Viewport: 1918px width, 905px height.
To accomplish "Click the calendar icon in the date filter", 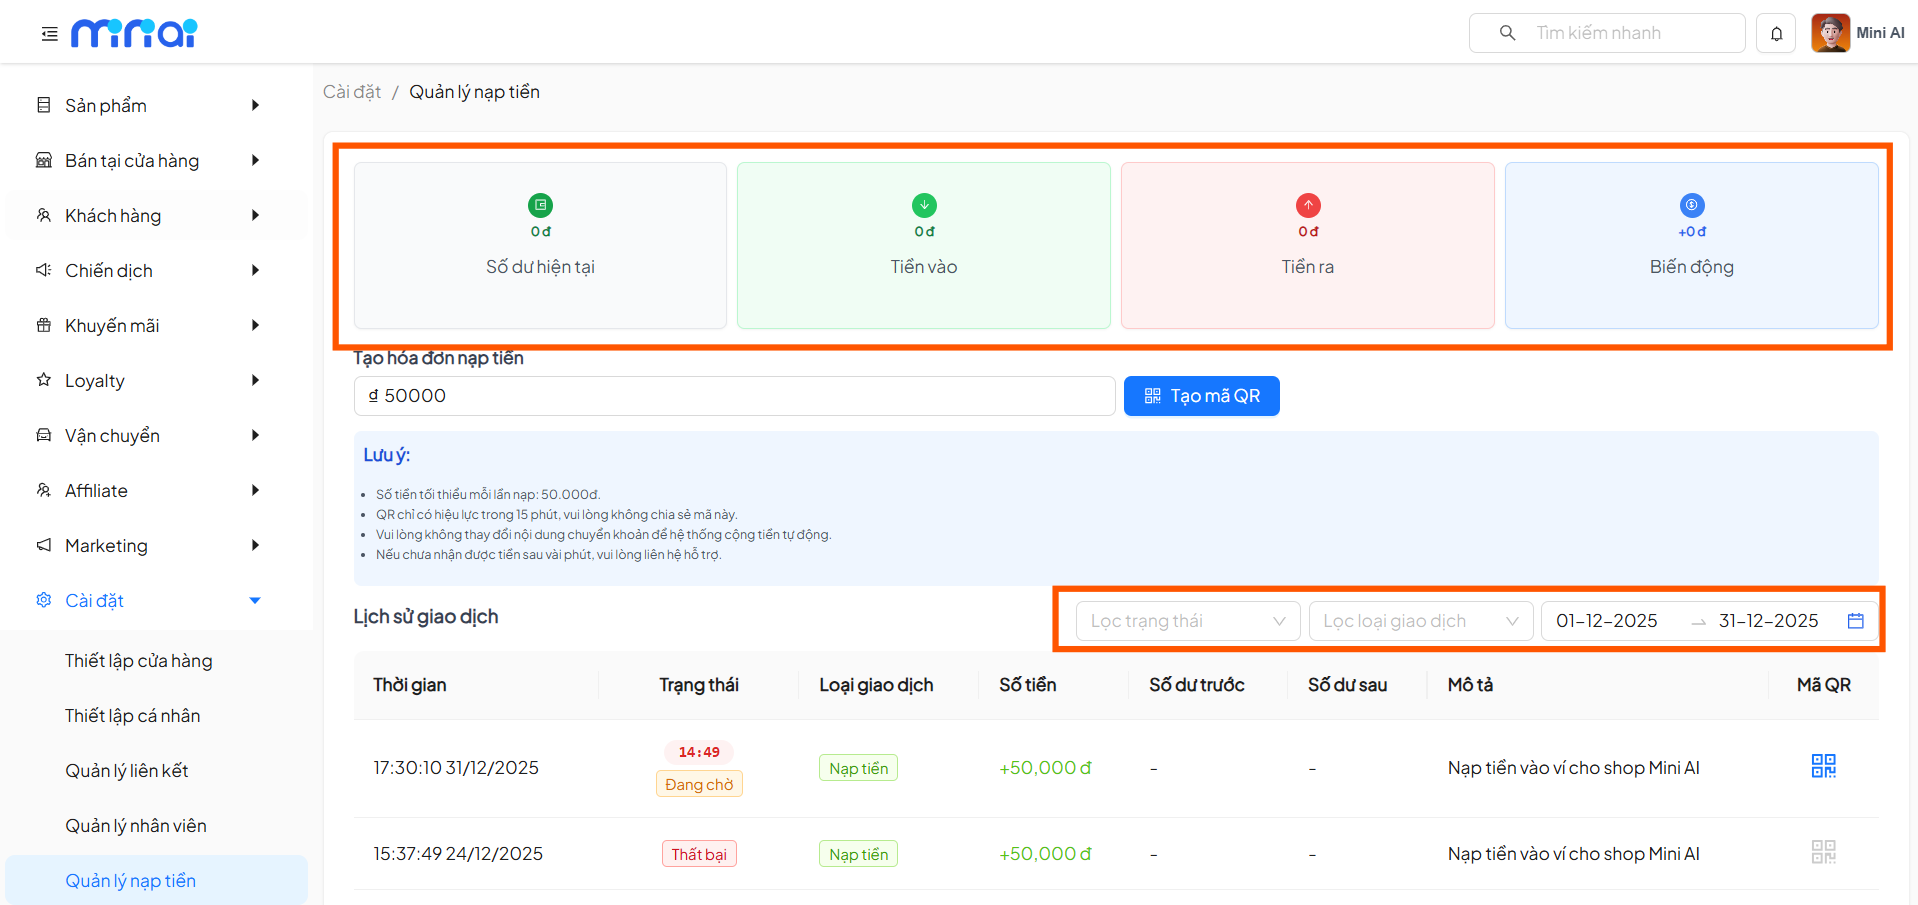I will point(1856,620).
